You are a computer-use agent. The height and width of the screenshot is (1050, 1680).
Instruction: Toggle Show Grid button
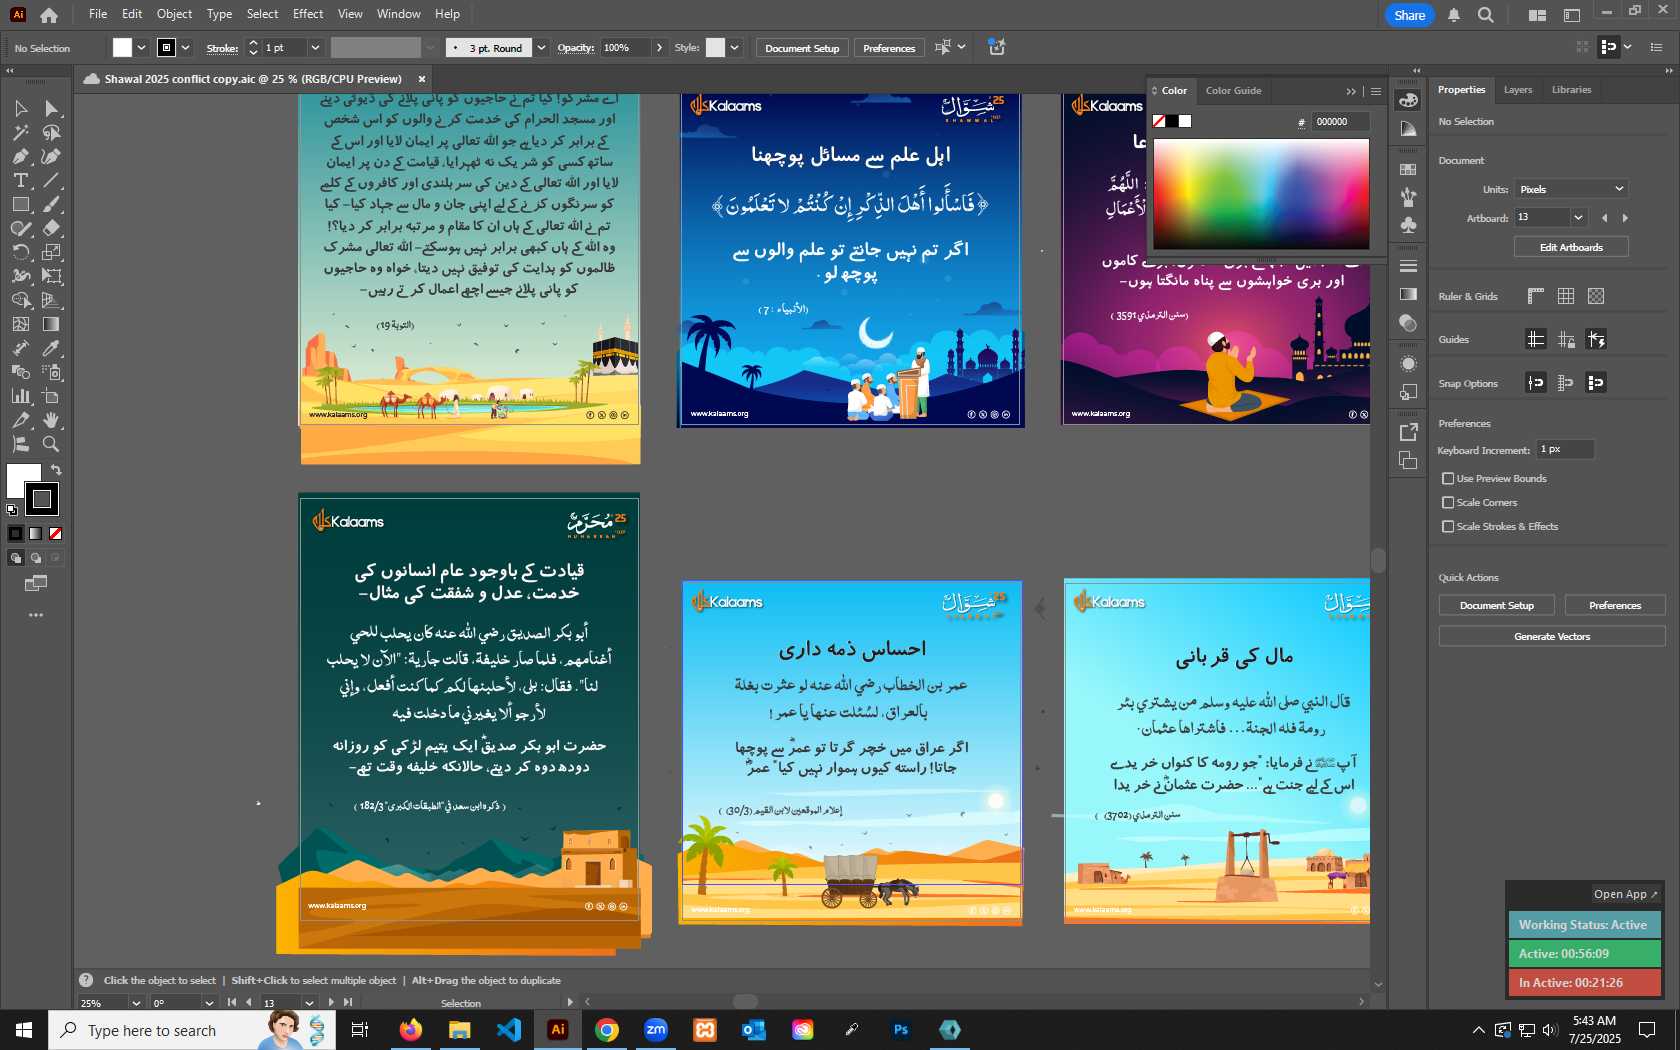pos(1566,296)
